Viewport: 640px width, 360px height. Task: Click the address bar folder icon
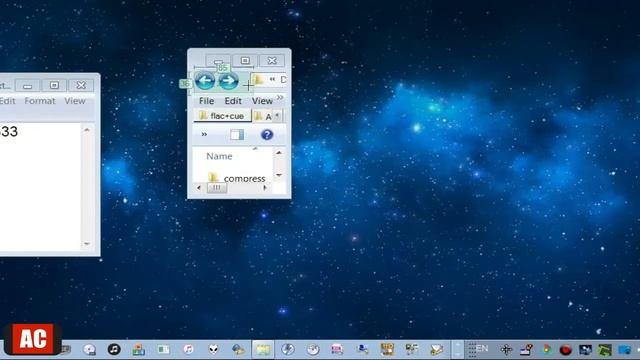(258, 79)
